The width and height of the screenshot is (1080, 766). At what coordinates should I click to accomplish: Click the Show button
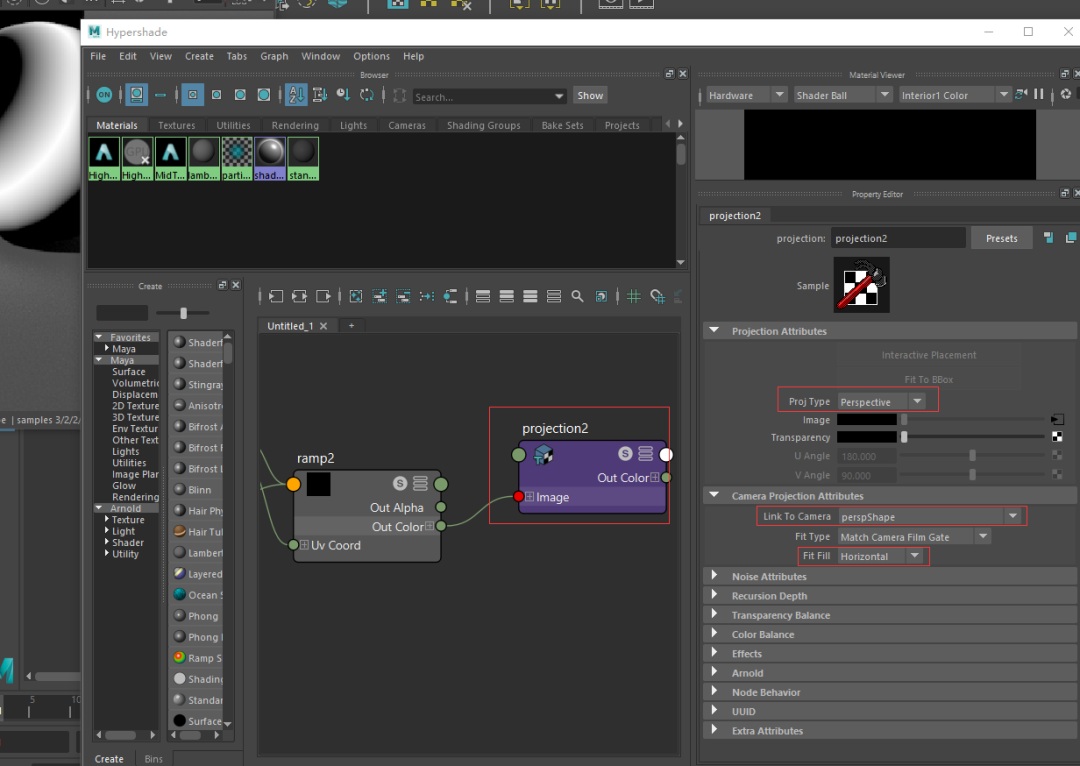(590, 96)
